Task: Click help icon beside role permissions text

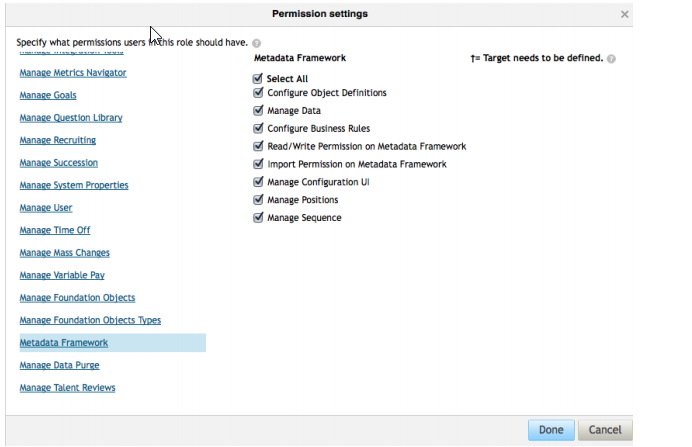Action: (x=256, y=43)
